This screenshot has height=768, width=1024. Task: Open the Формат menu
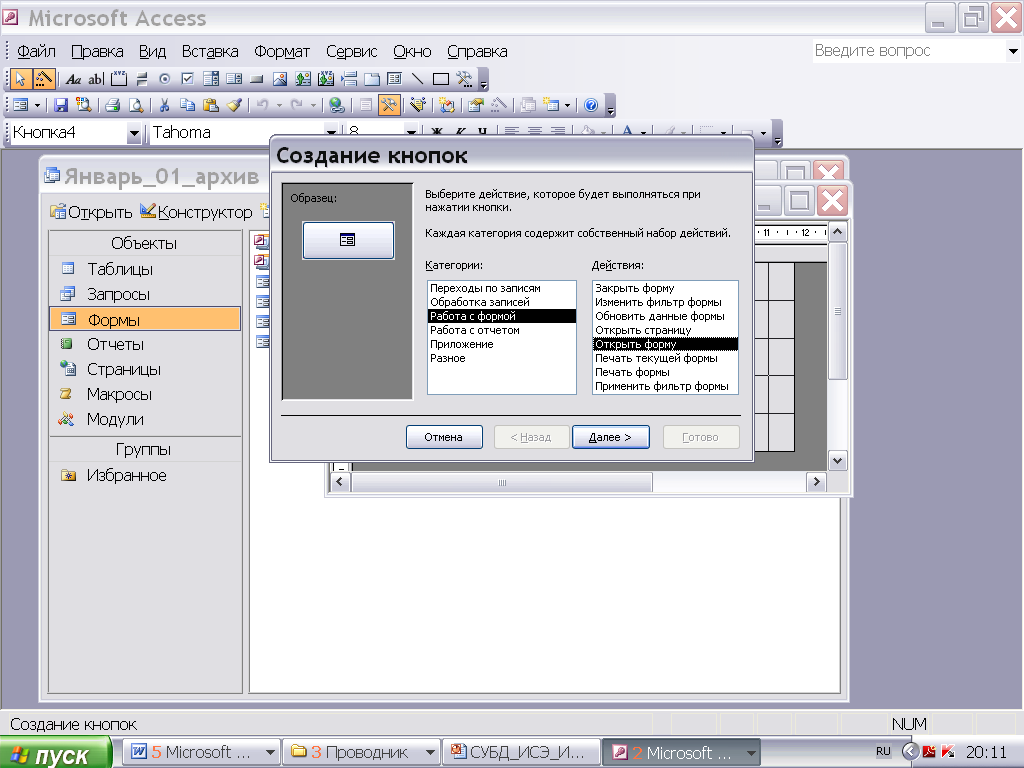(281, 52)
